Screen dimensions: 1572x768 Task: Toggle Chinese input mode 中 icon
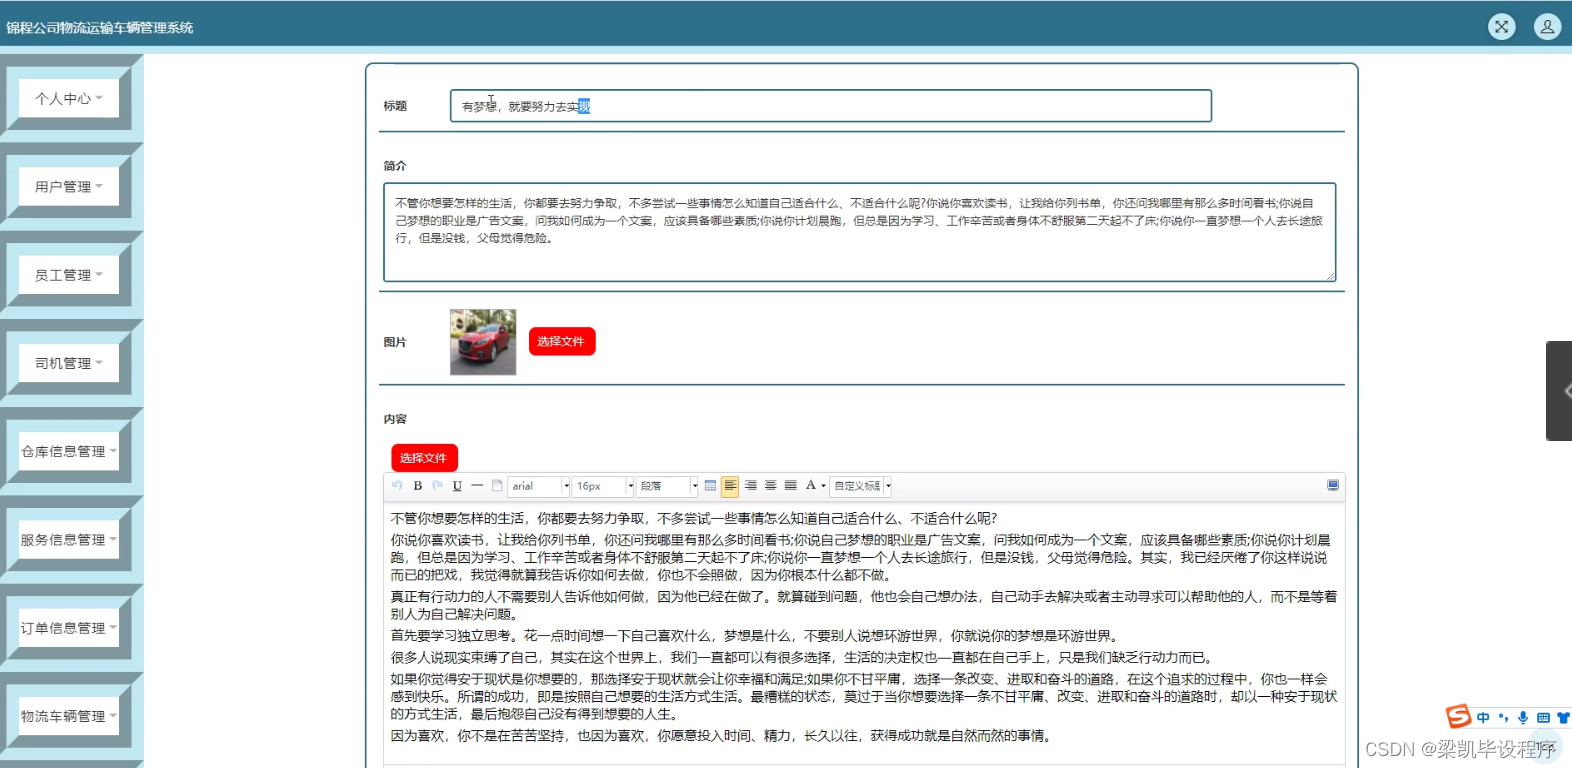[x=1483, y=718]
